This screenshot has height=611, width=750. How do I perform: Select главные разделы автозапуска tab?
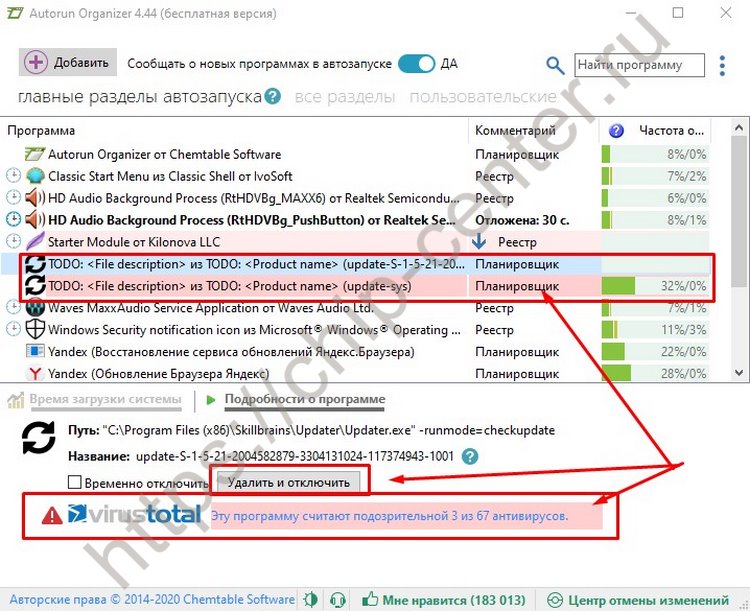click(x=140, y=97)
